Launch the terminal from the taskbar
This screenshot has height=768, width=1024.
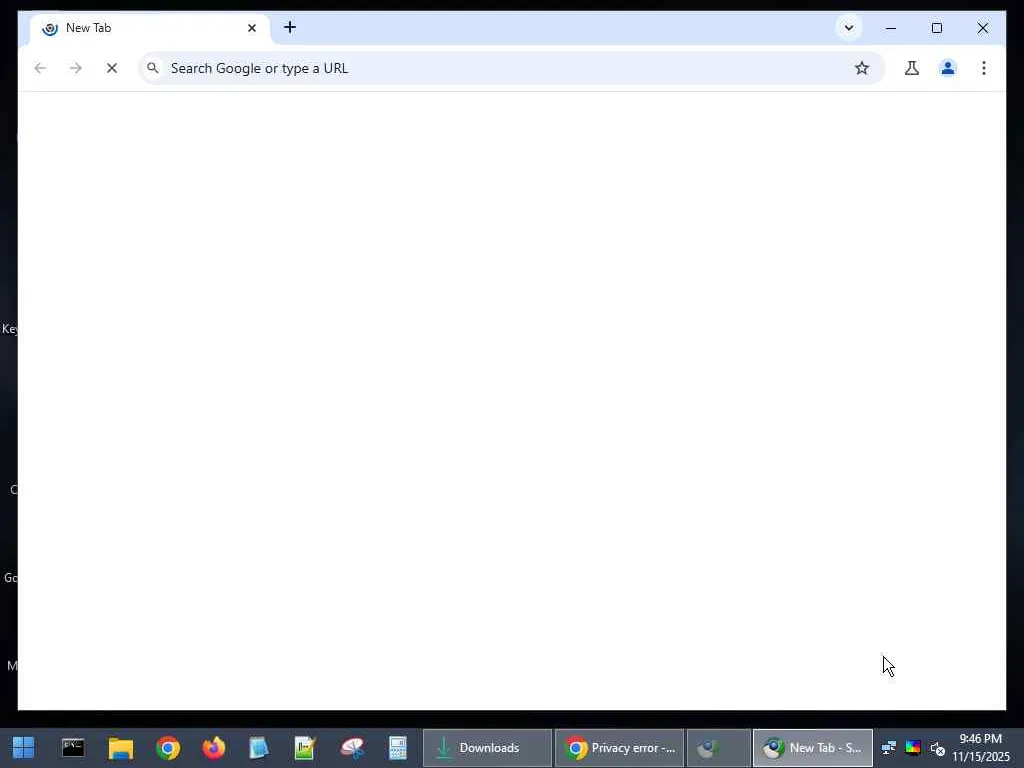pyautogui.click(x=73, y=748)
